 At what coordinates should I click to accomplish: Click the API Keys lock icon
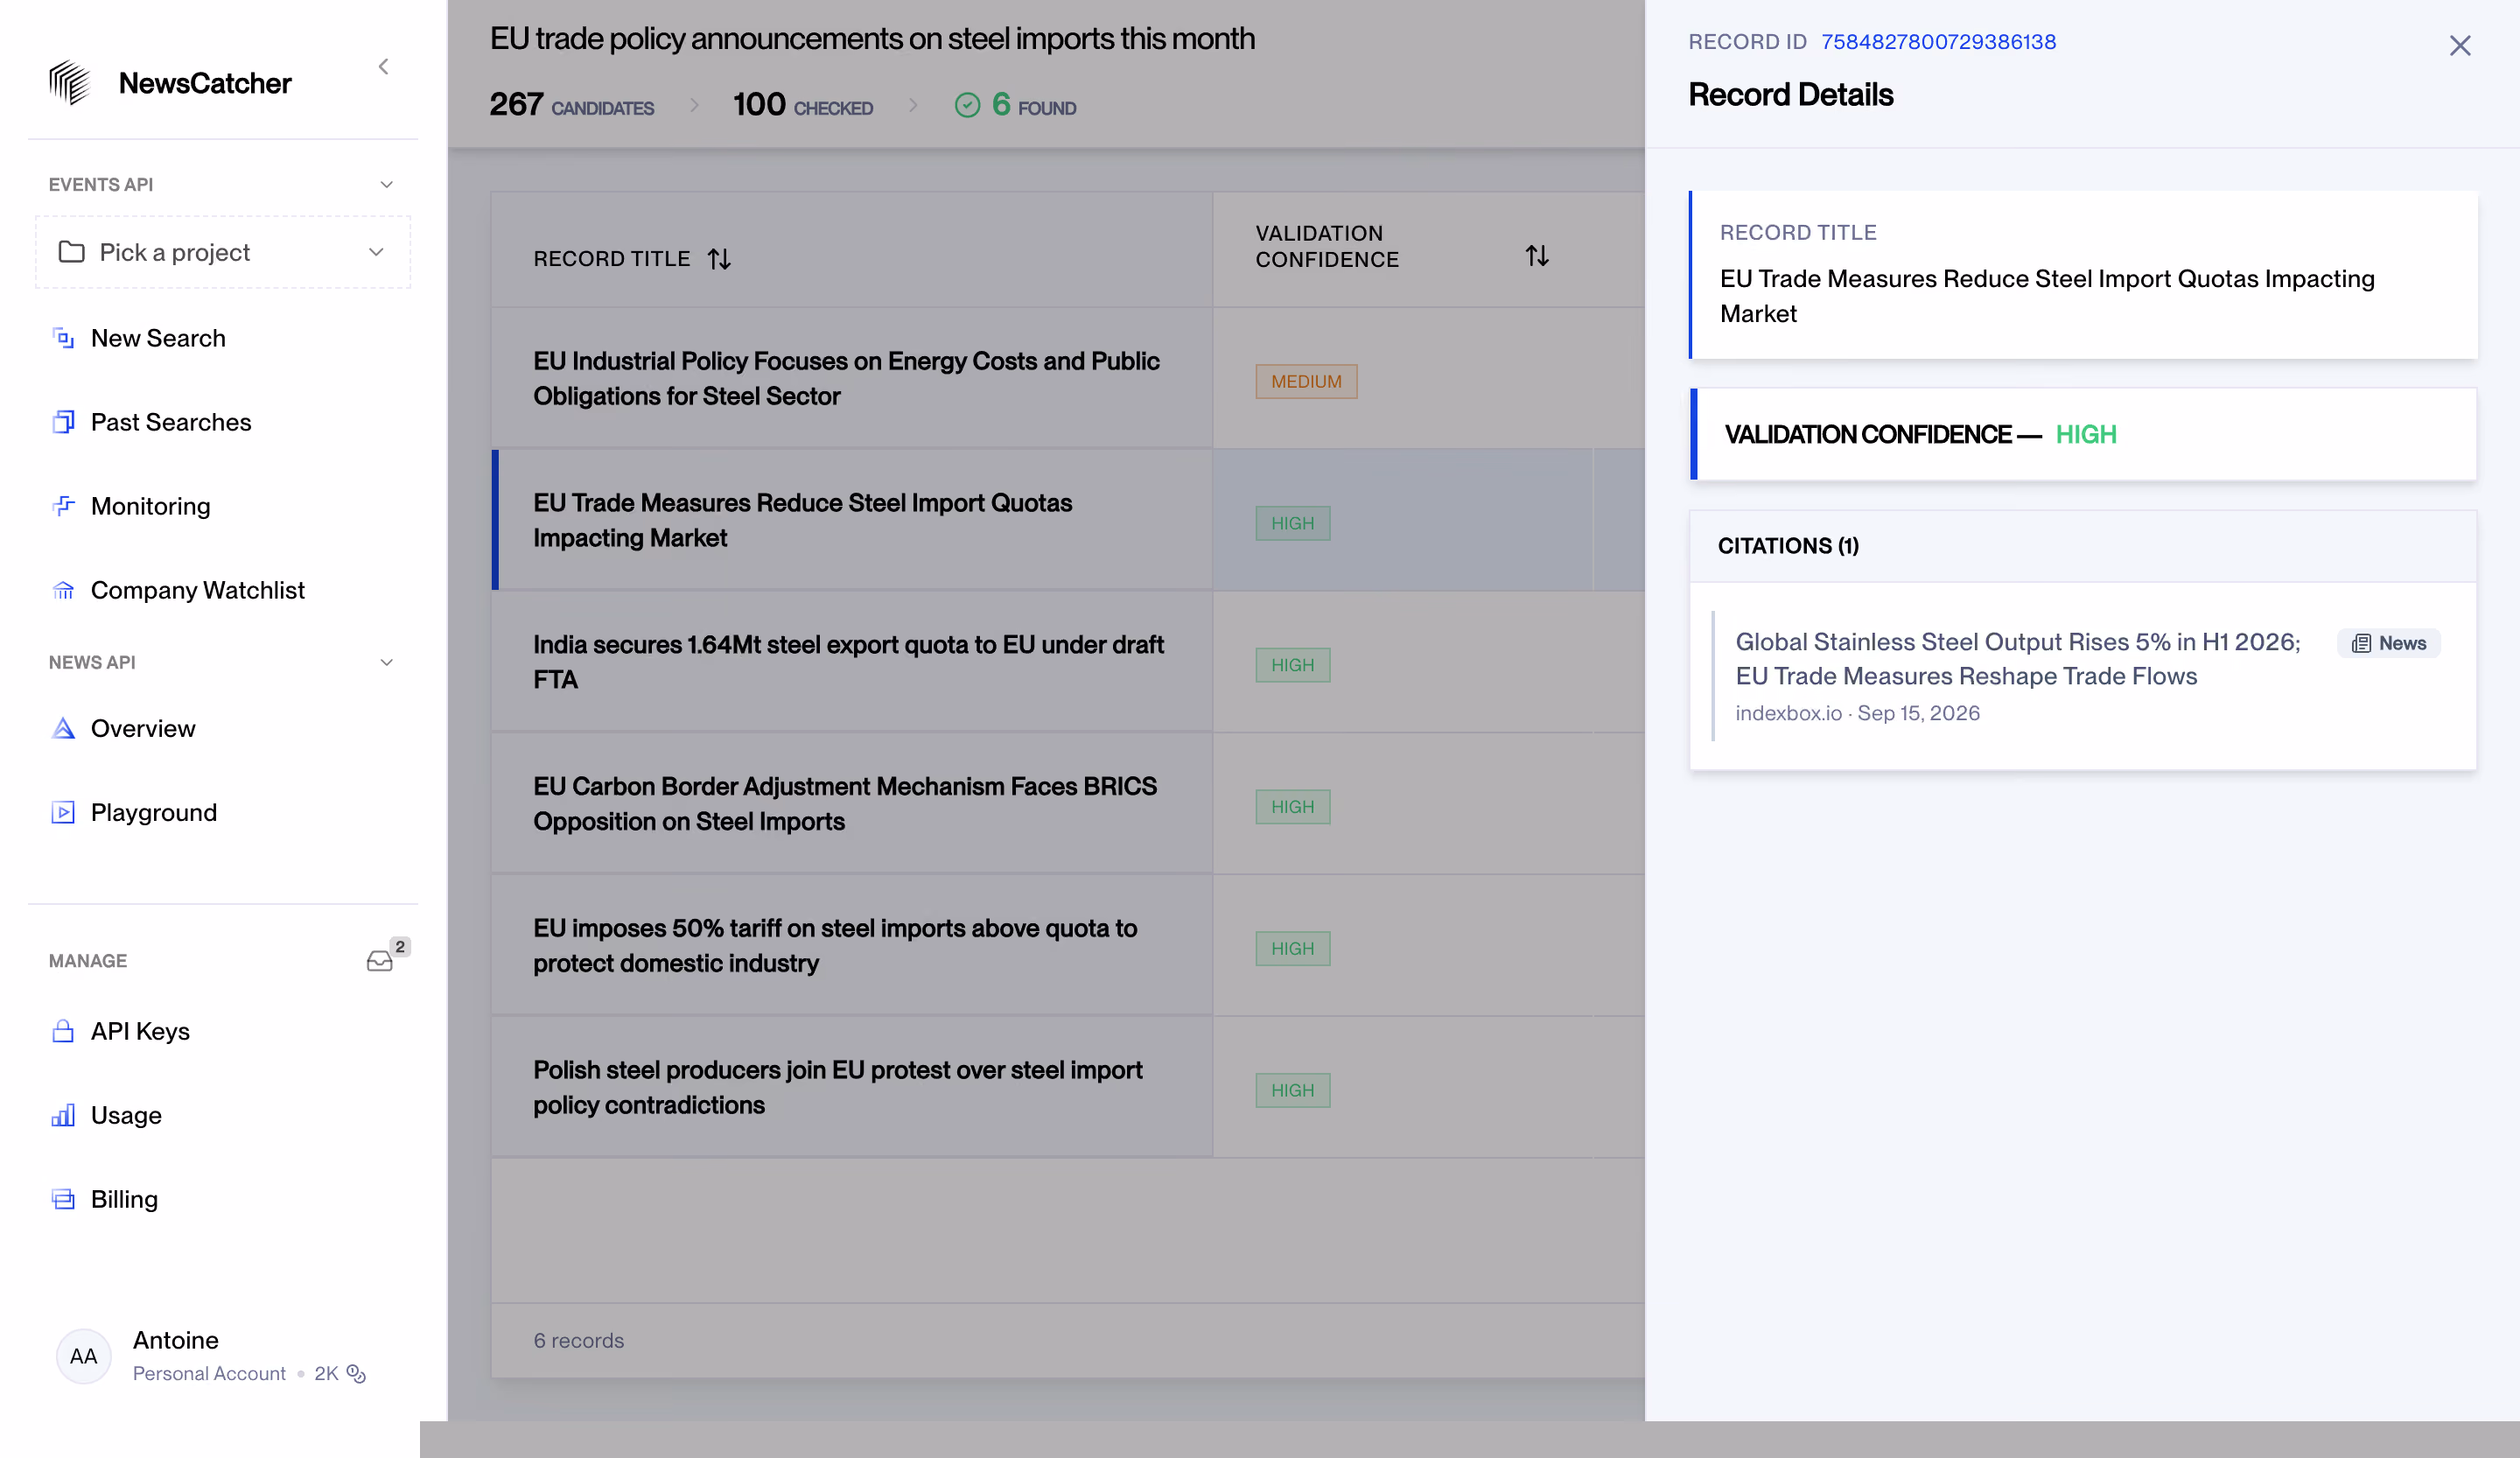coord(63,1031)
